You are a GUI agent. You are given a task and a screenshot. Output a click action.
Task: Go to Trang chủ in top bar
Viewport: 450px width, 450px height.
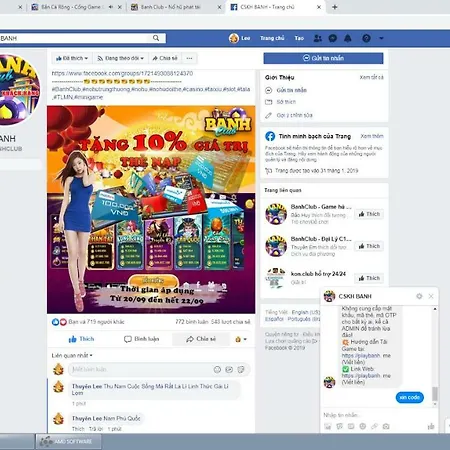272,38
